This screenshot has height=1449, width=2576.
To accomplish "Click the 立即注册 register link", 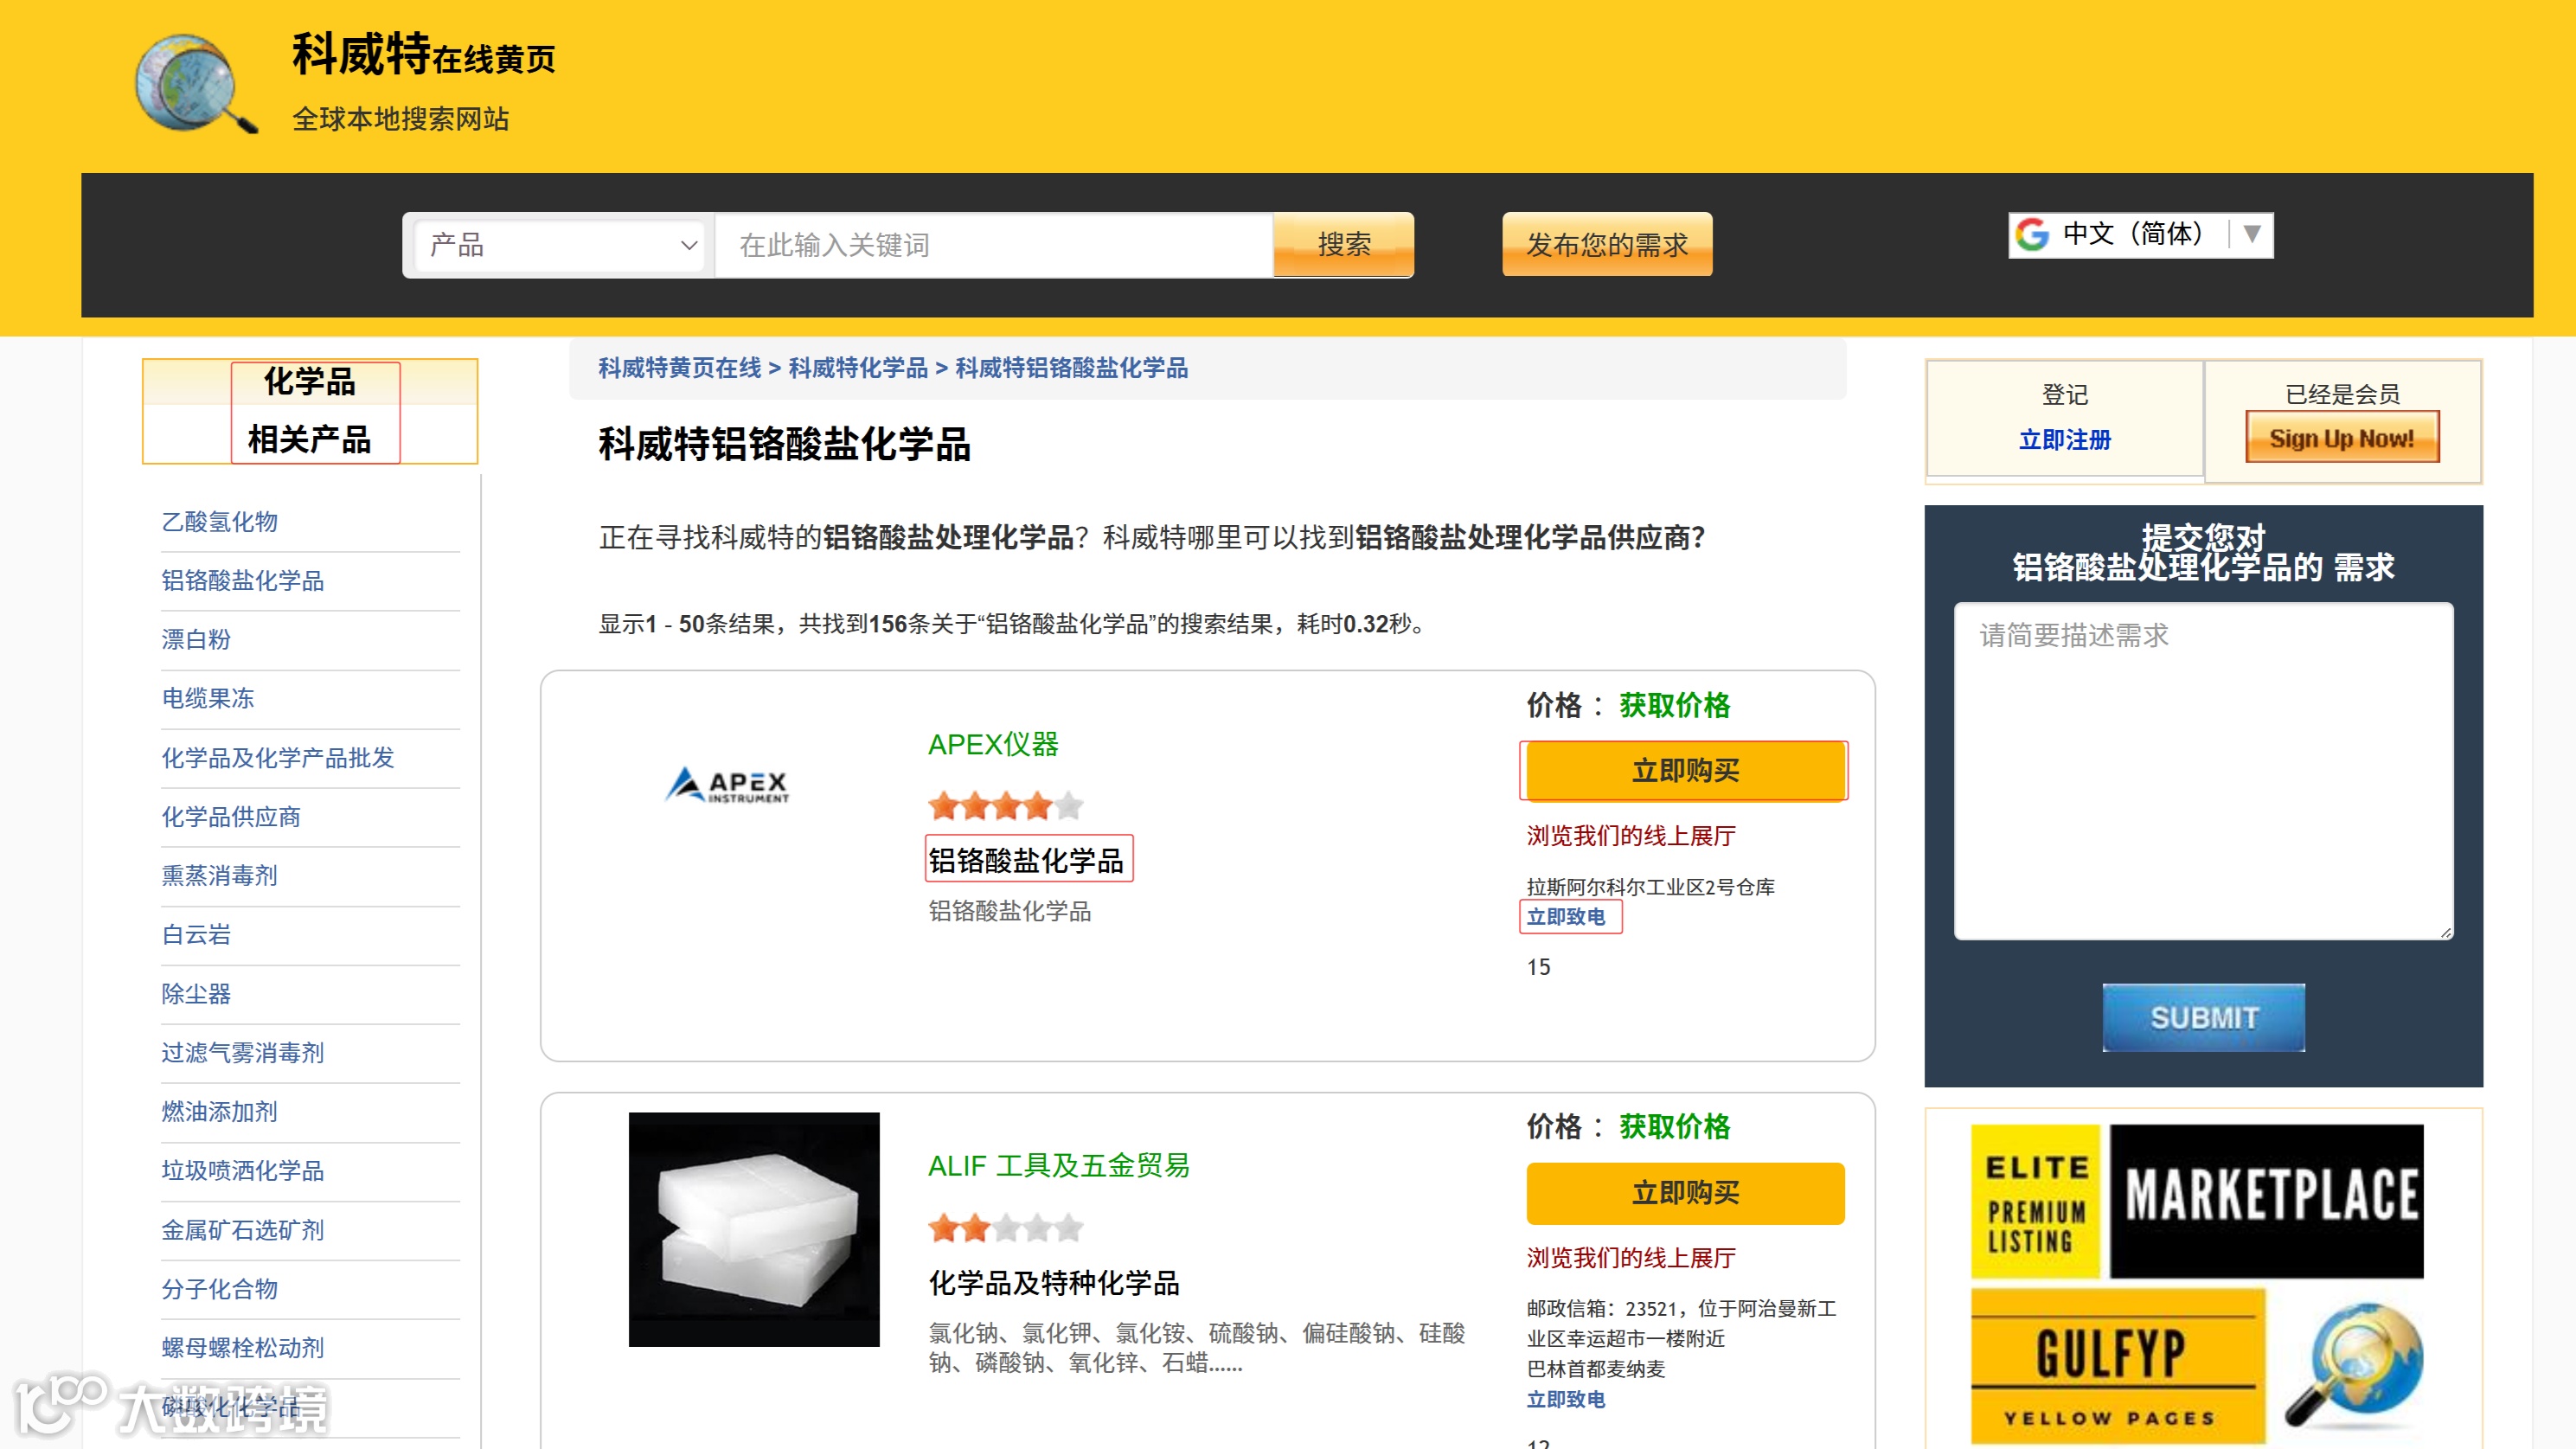I will 2064,440.
